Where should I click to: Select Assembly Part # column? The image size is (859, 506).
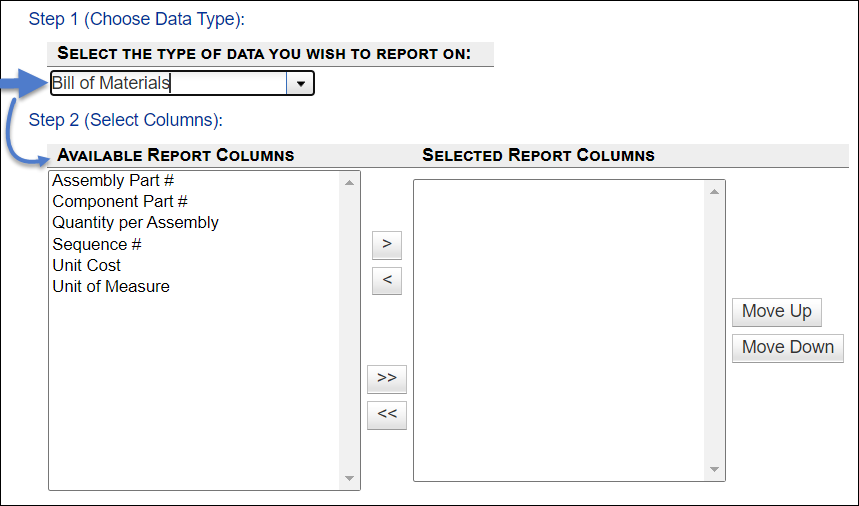click(113, 181)
